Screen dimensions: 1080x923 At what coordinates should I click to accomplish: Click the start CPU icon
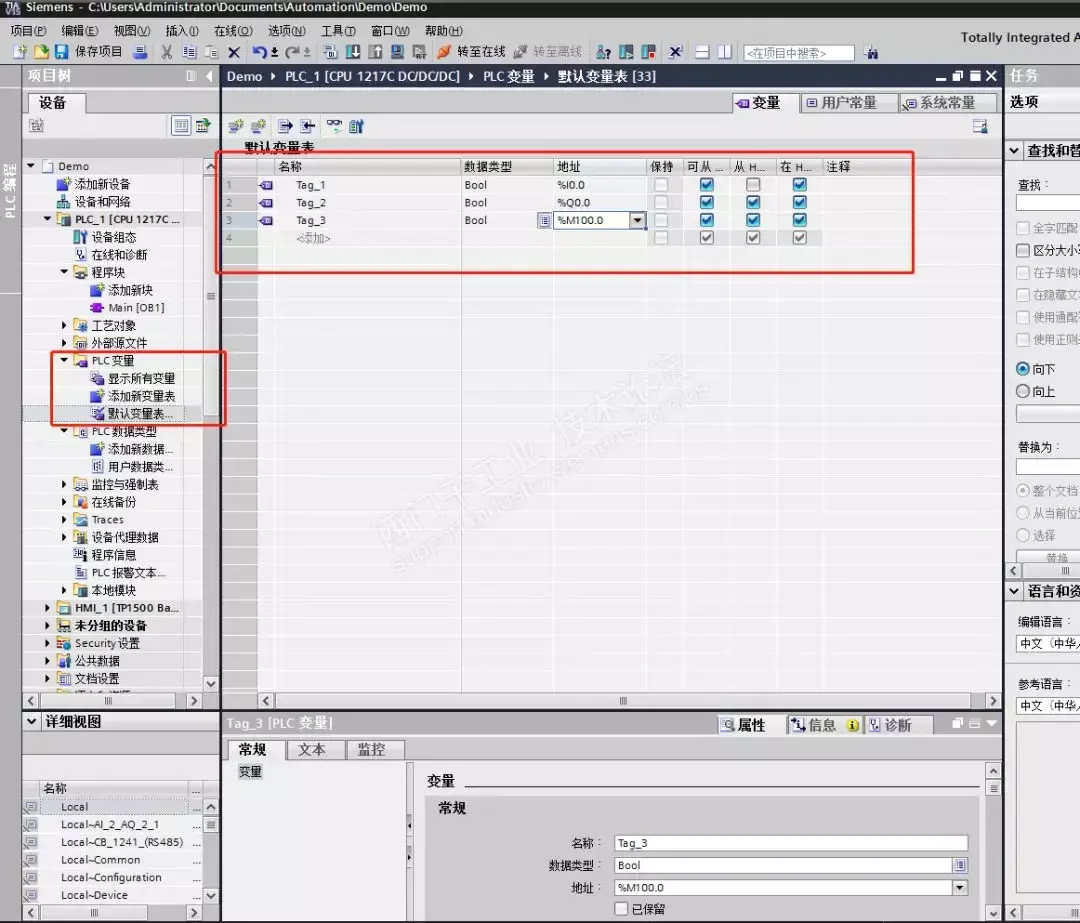click(626, 52)
